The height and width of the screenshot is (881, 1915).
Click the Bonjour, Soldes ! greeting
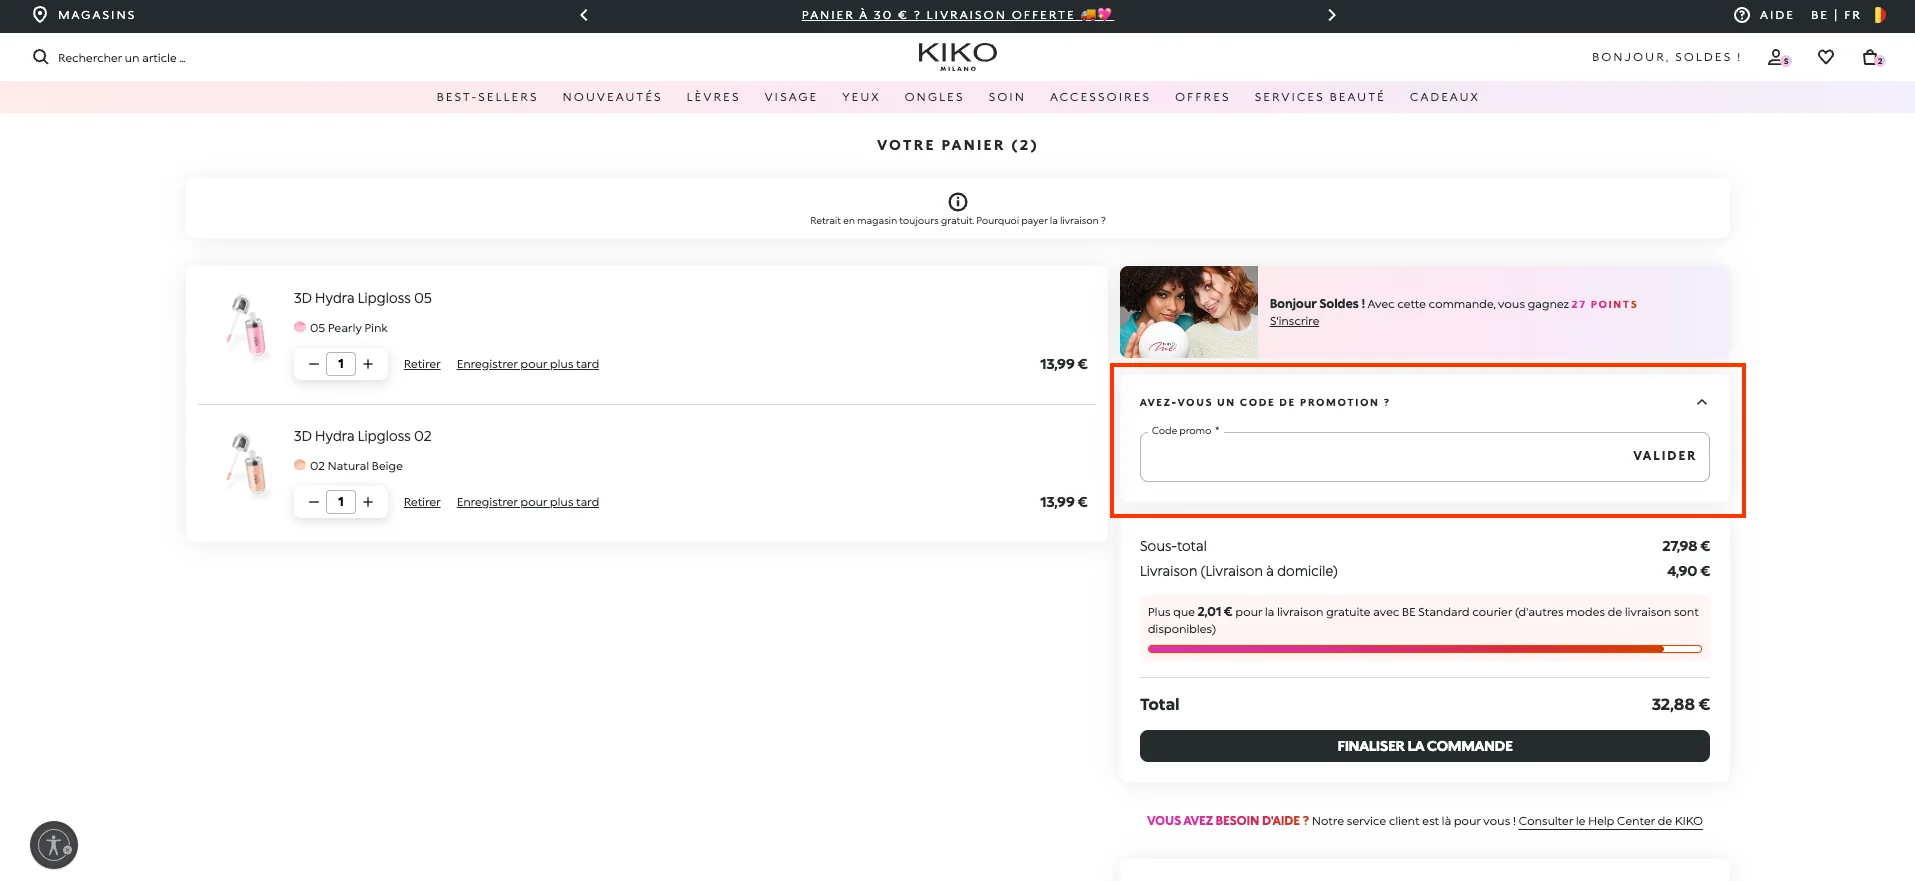tap(1666, 57)
